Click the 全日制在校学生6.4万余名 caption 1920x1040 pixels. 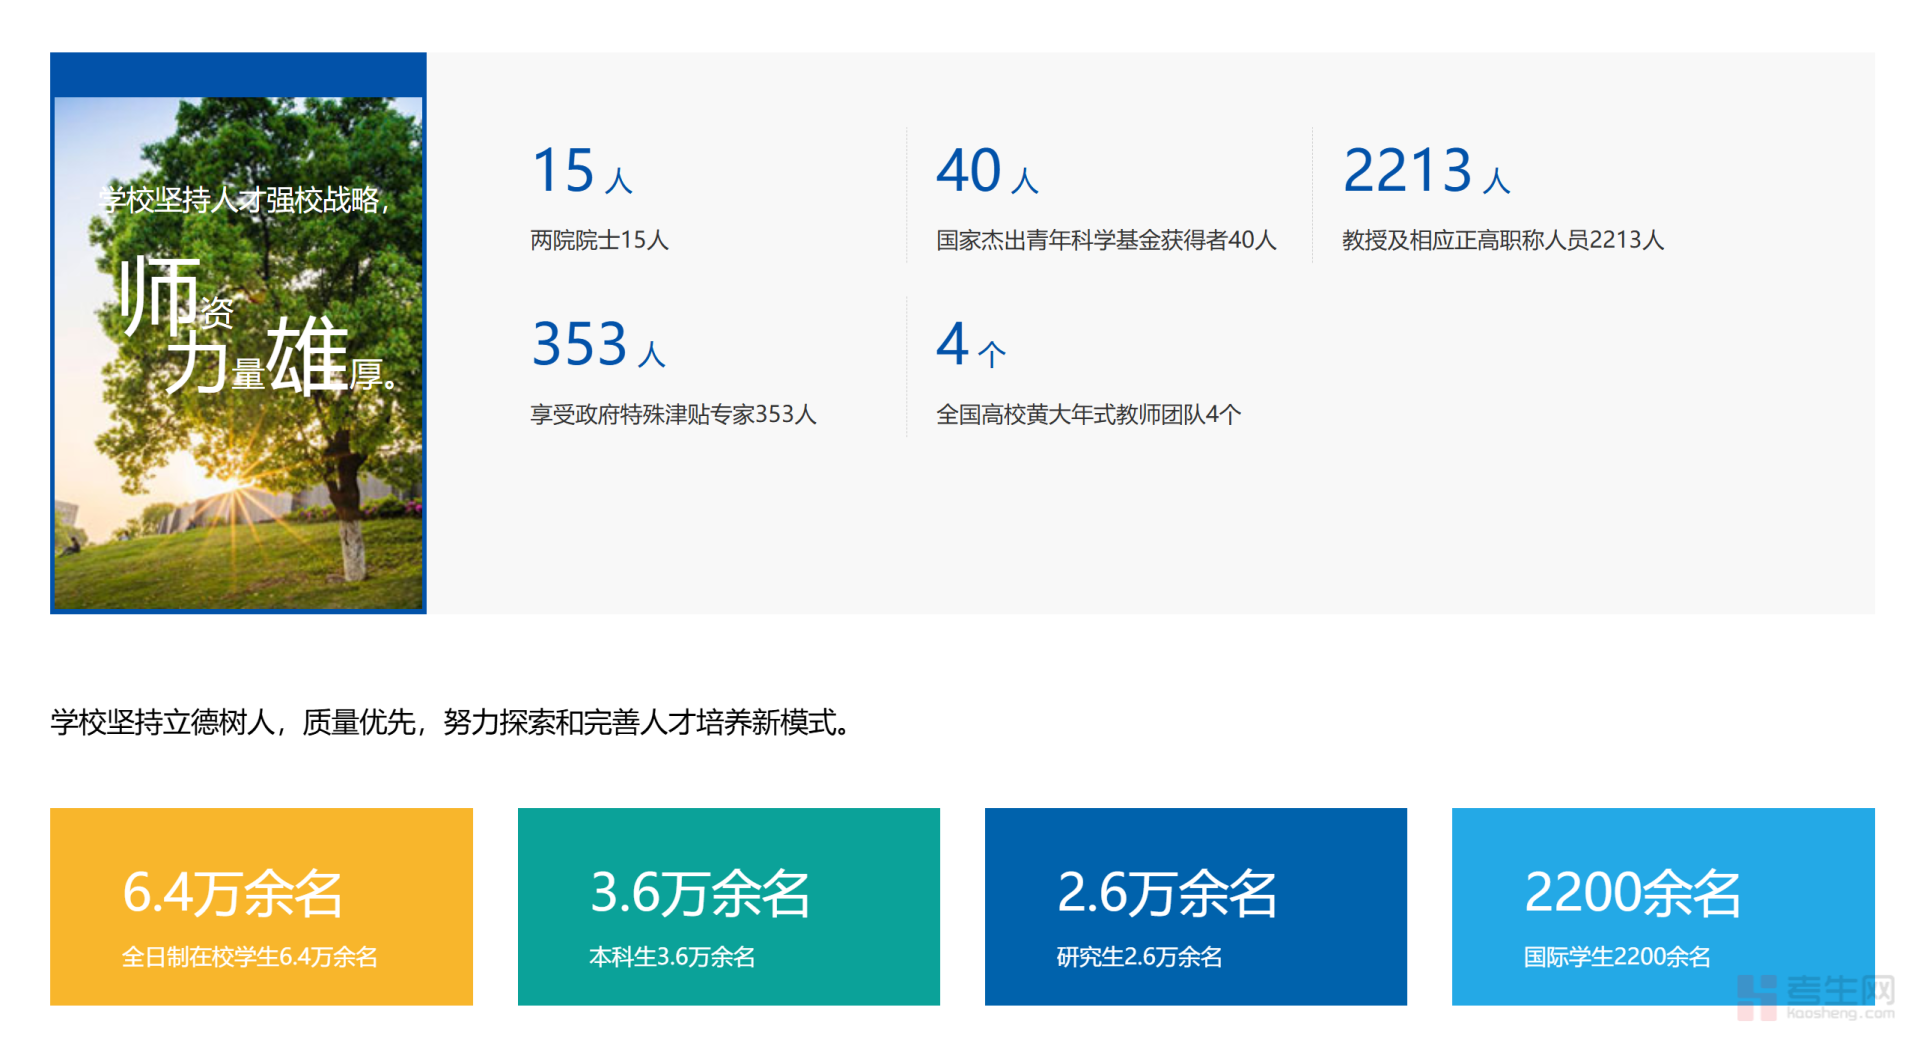(249, 957)
